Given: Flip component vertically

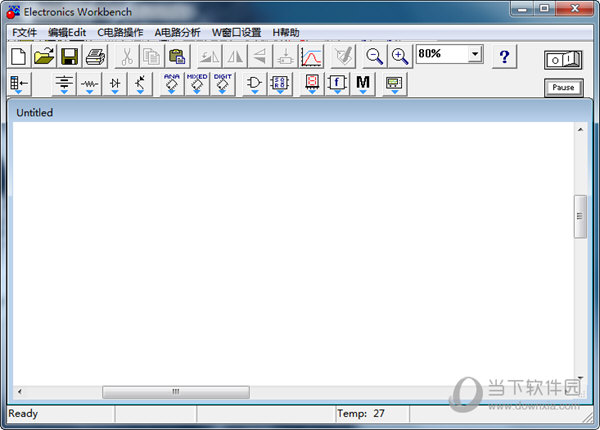Looking at the screenshot, I should [x=260, y=56].
